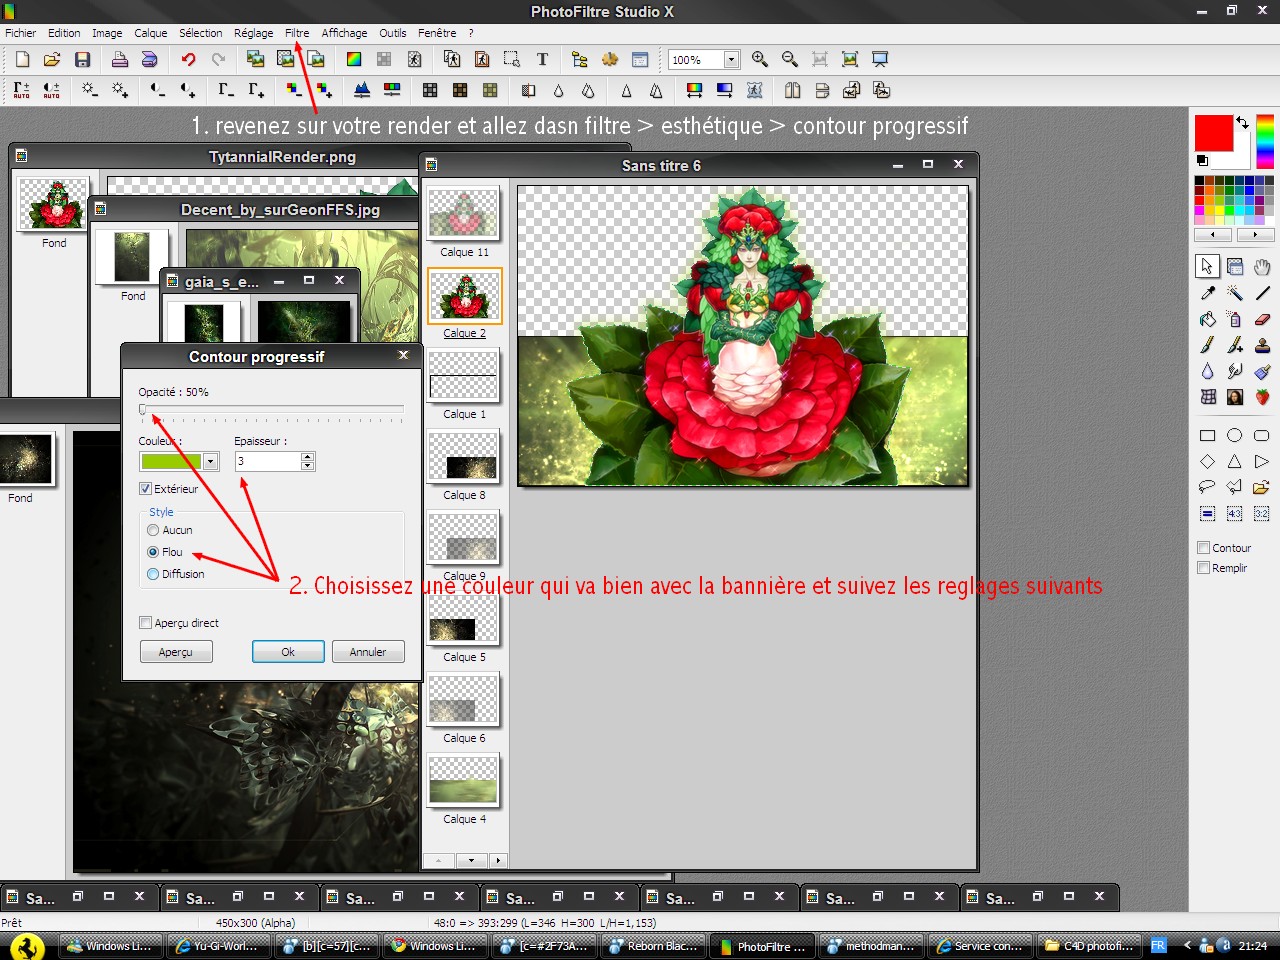Open the Fichier menu
The width and height of the screenshot is (1280, 960).
tap(20, 33)
